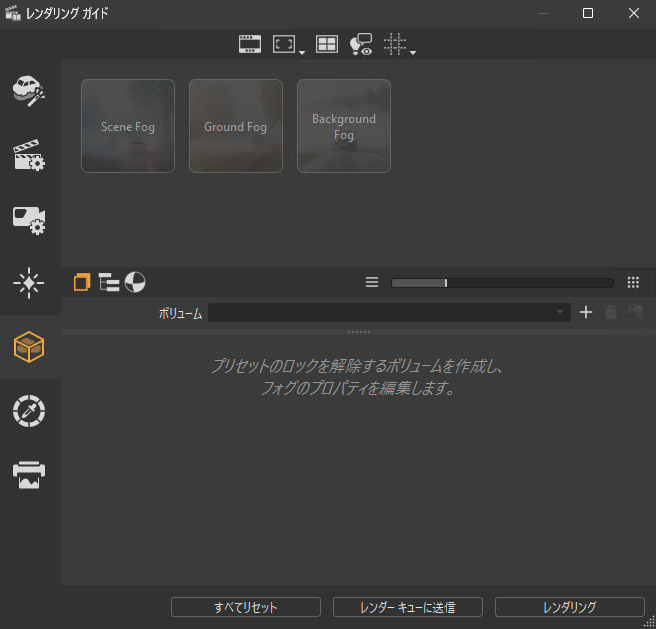
Task: Maximize the レンダリング ガイド window
Action: click(588, 13)
